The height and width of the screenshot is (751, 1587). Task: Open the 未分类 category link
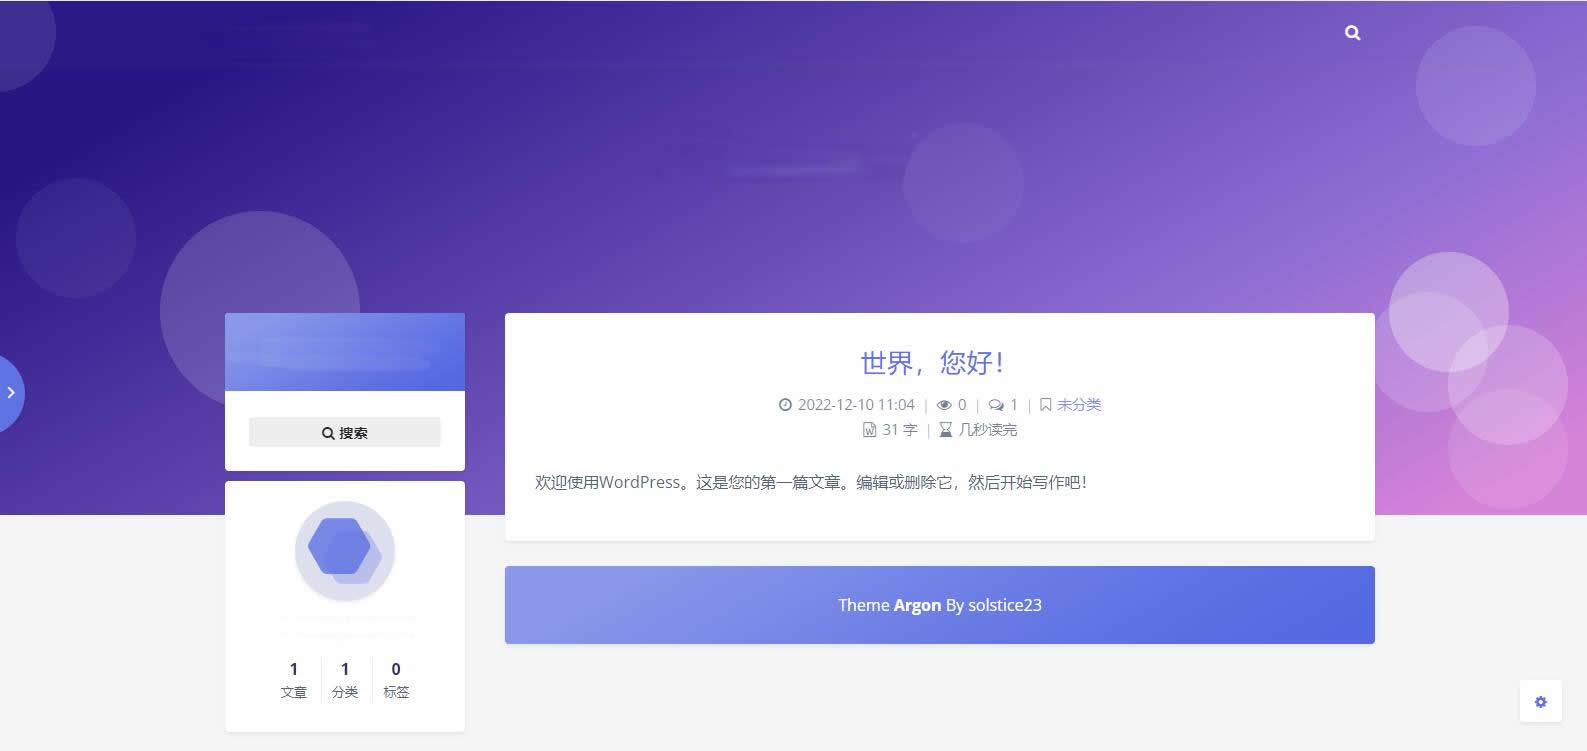1079,405
